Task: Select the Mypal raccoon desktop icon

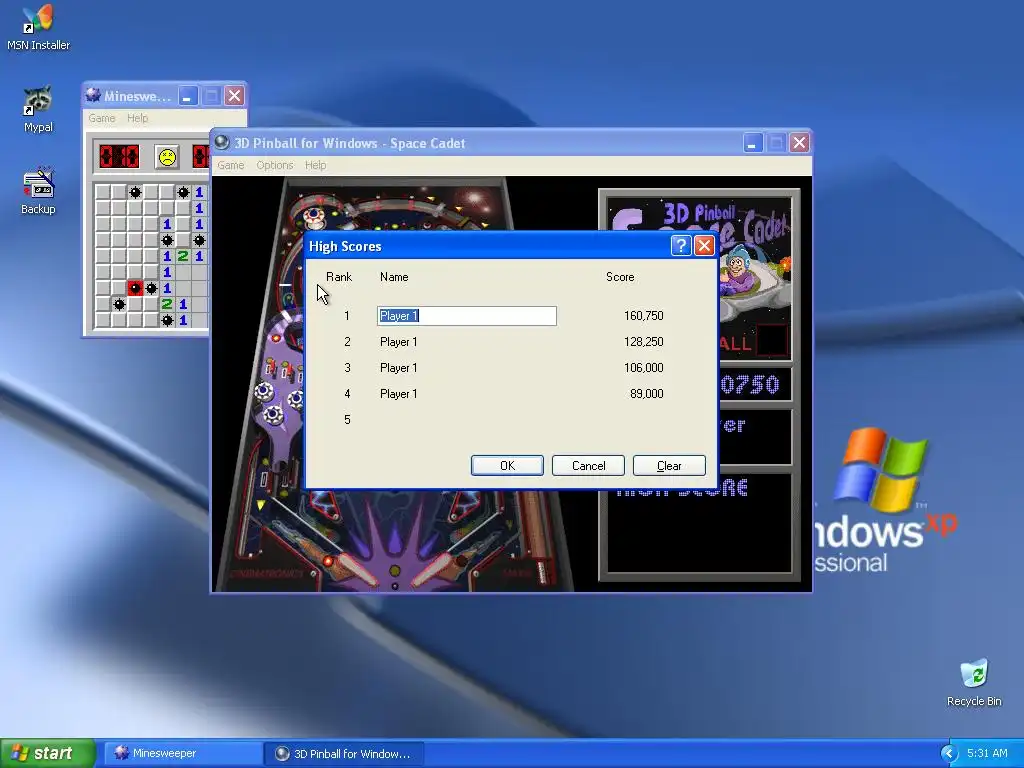Action: (38, 108)
